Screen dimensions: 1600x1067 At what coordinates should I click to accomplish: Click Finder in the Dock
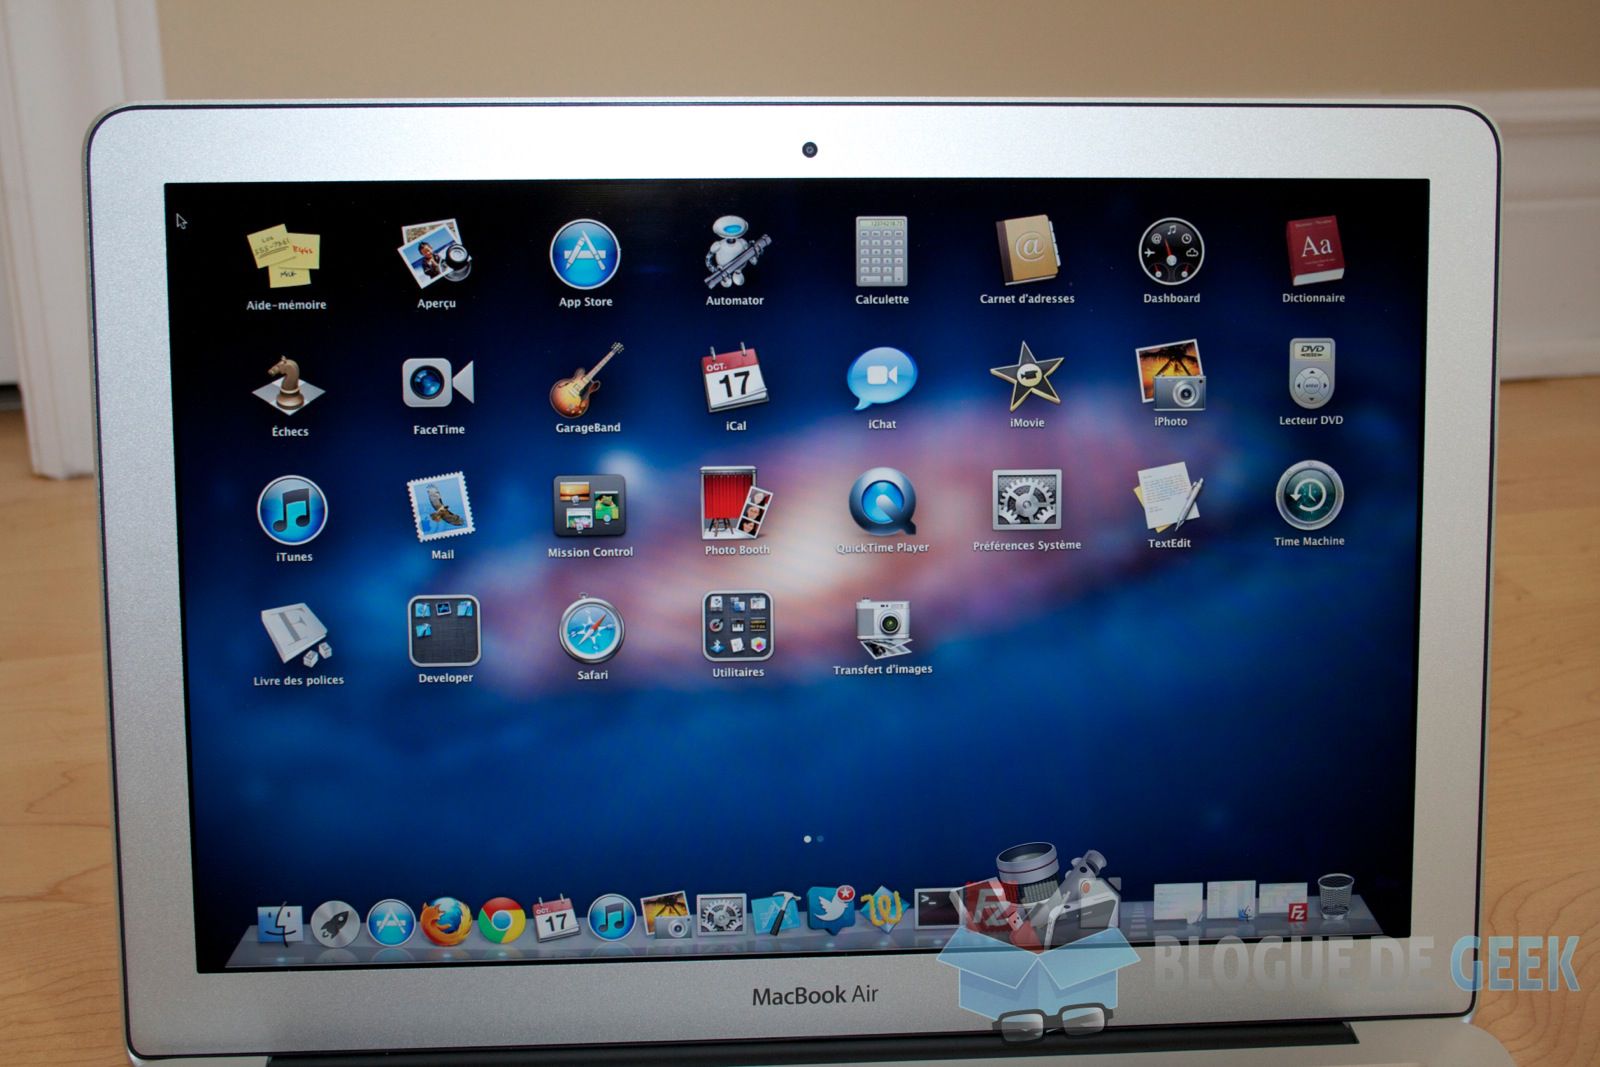[x=280, y=924]
